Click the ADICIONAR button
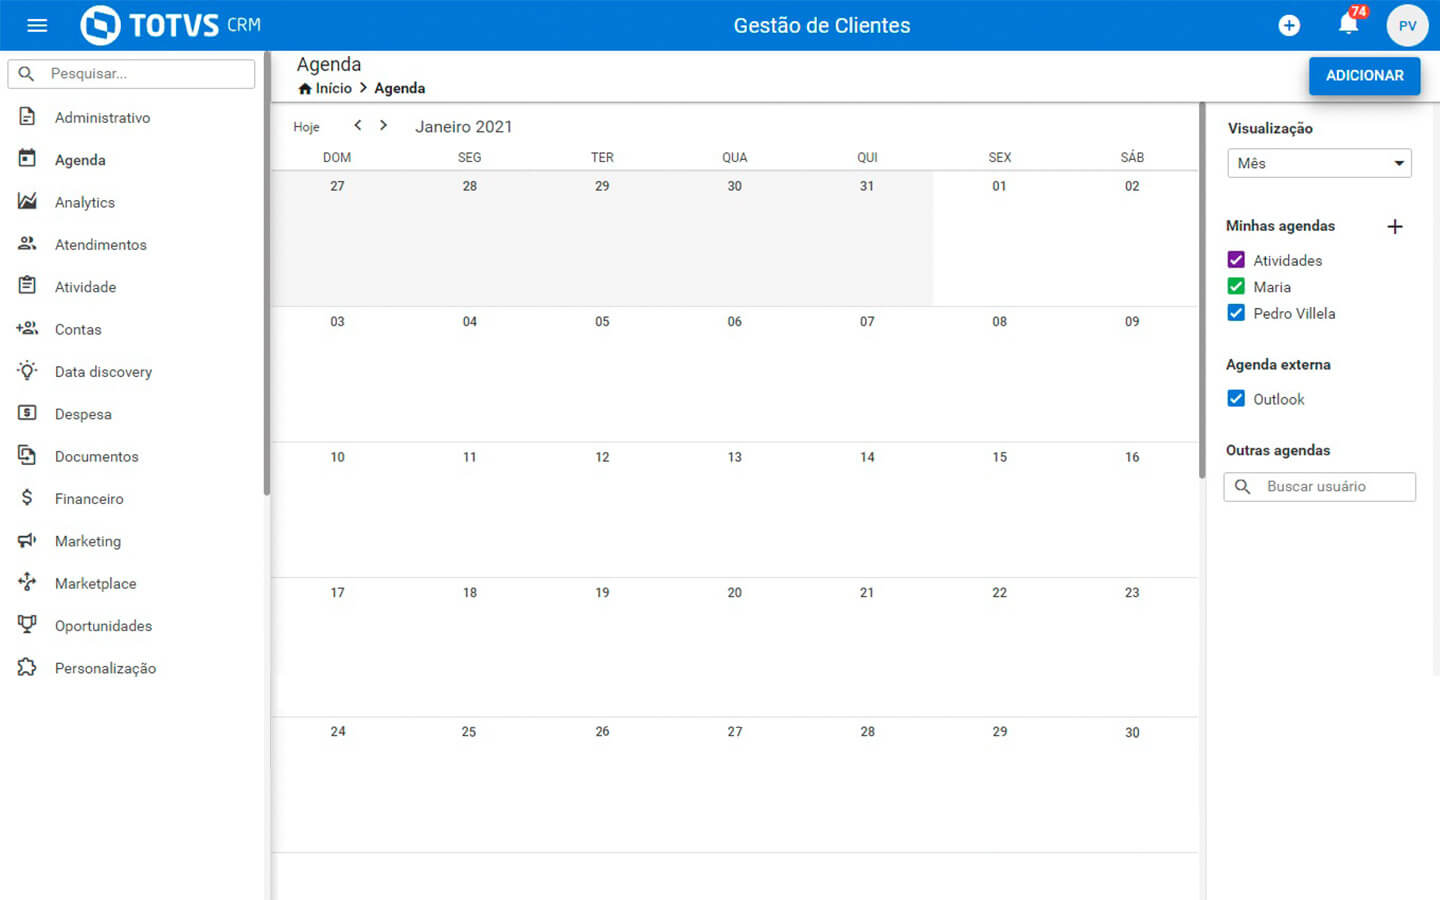1440x900 pixels. click(1364, 76)
